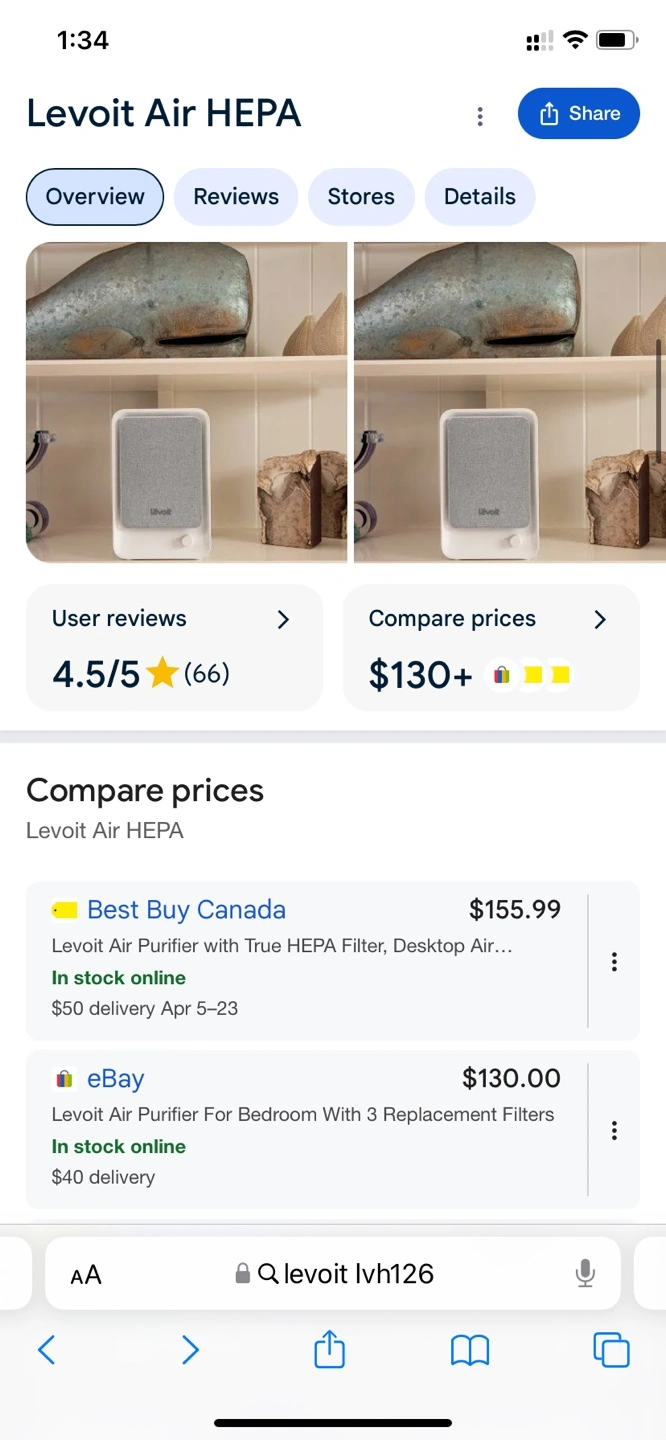Image resolution: width=666 pixels, height=1440 pixels.
Task: Open the Safari share sheet icon
Action: click(x=329, y=1350)
